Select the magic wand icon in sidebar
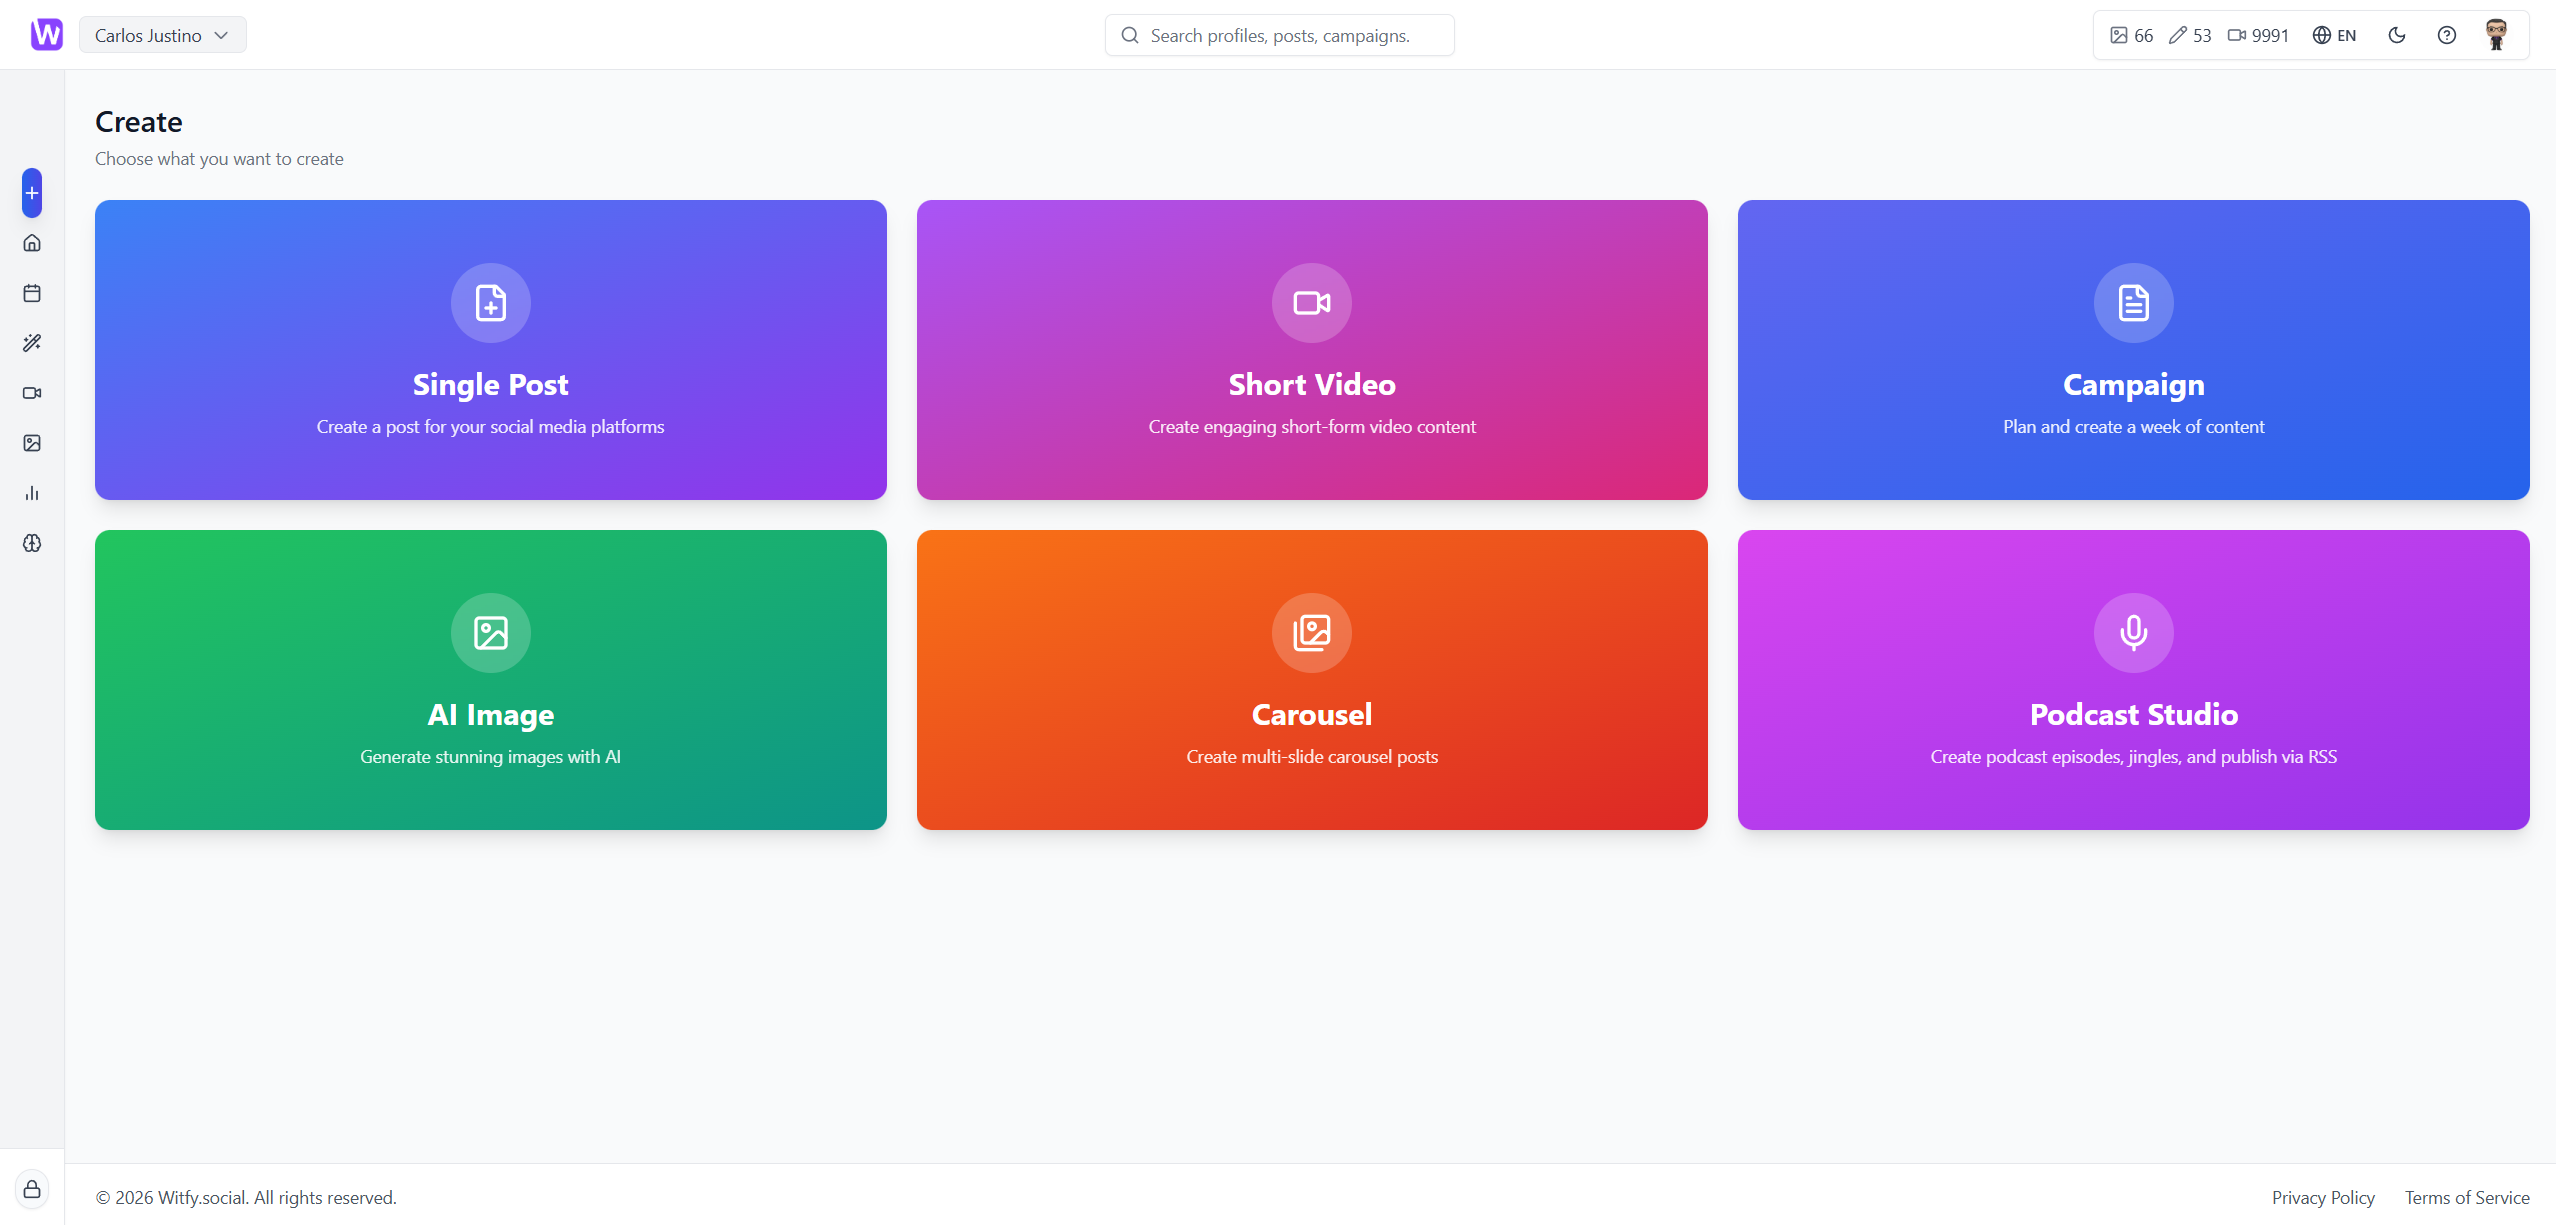The width and height of the screenshot is (2556, 1225). pos(32,343)
